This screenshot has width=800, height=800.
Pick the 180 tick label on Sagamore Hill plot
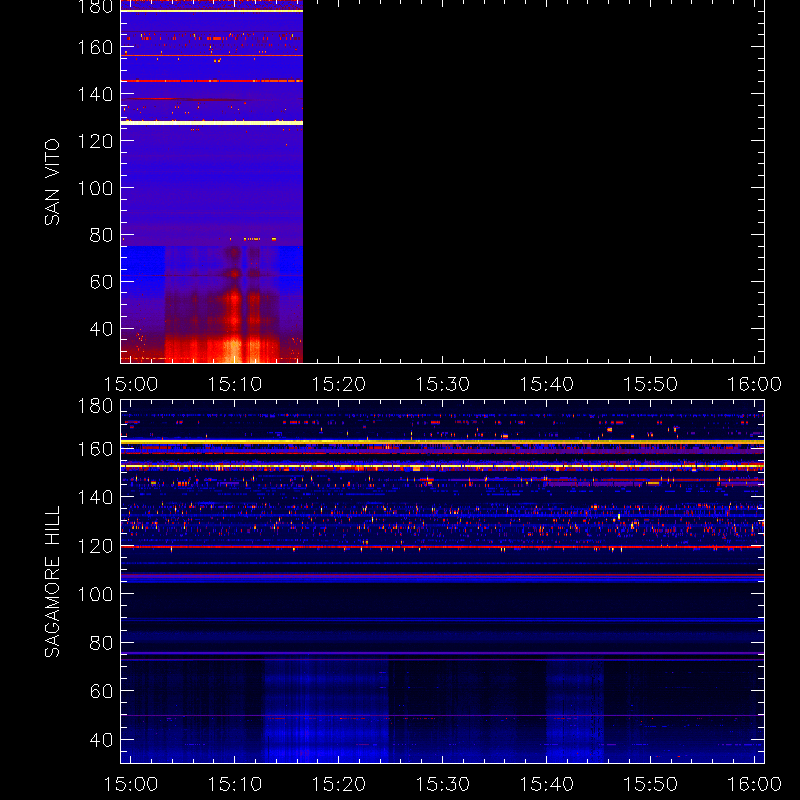point(95,406)
